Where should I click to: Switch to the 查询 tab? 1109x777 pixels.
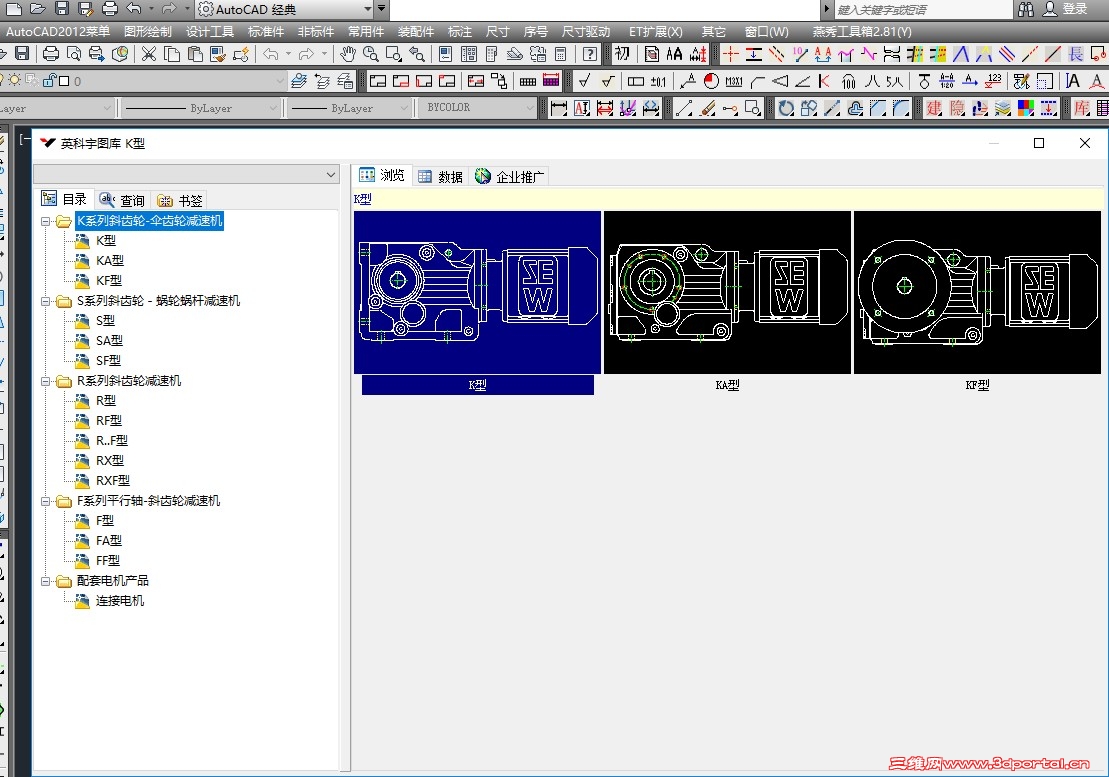122,200
